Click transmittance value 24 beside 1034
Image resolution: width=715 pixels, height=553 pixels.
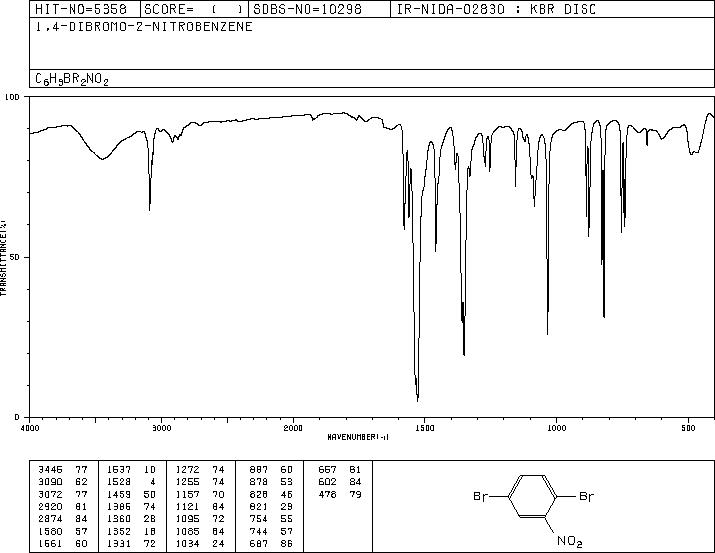coord(218,544)
